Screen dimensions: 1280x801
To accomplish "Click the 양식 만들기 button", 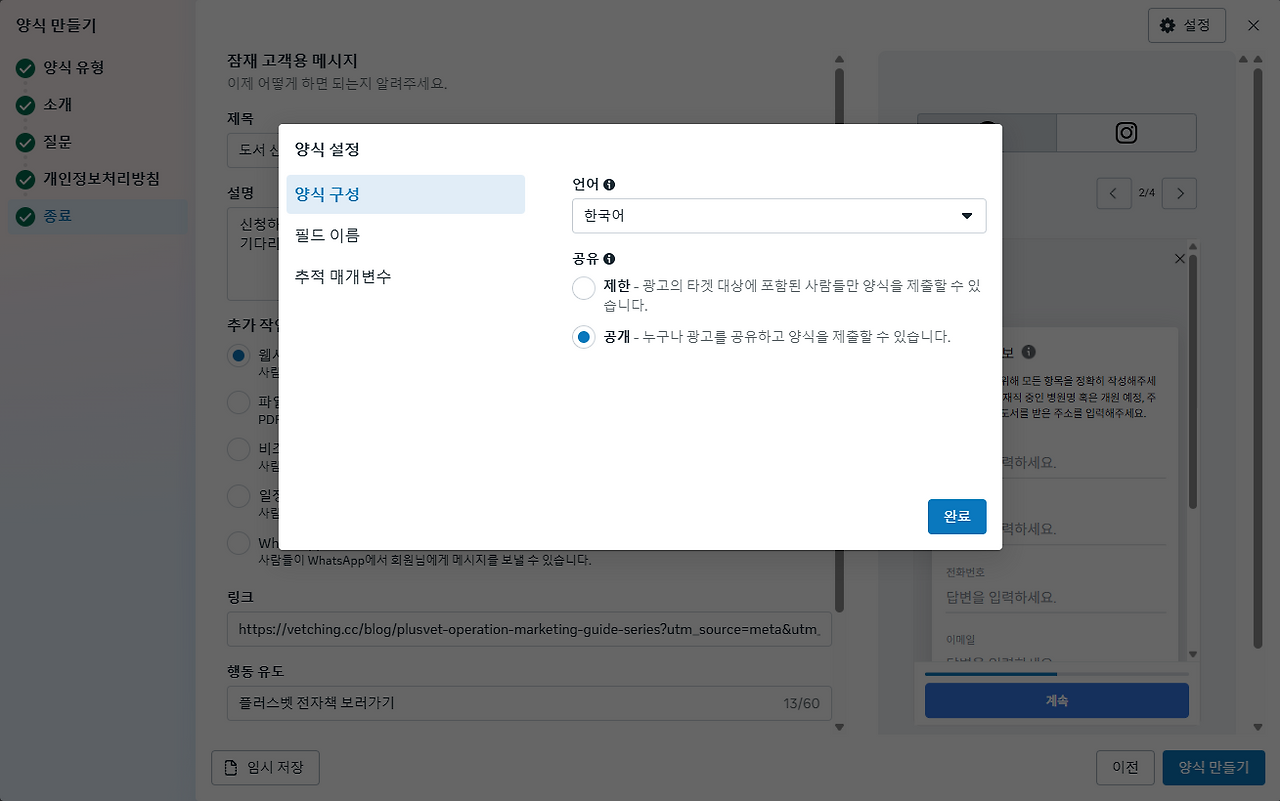I will 1213,767.
